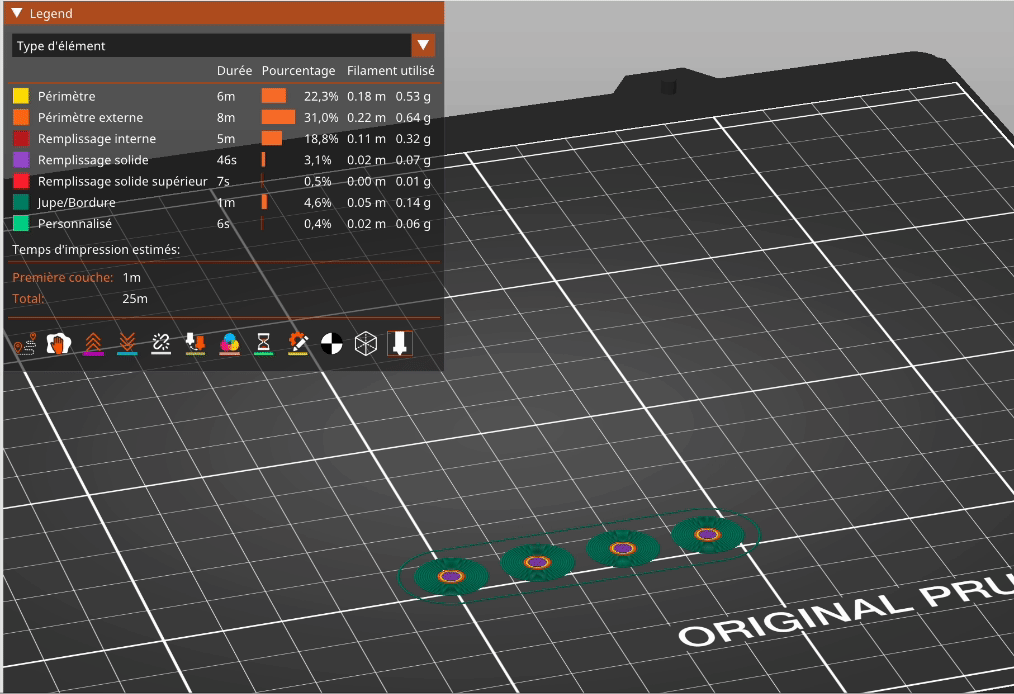Viewport: 1014px width, 694px height.
Task: Click the Remplissage solide purple swatch
Action: click(x=21, y=160)
